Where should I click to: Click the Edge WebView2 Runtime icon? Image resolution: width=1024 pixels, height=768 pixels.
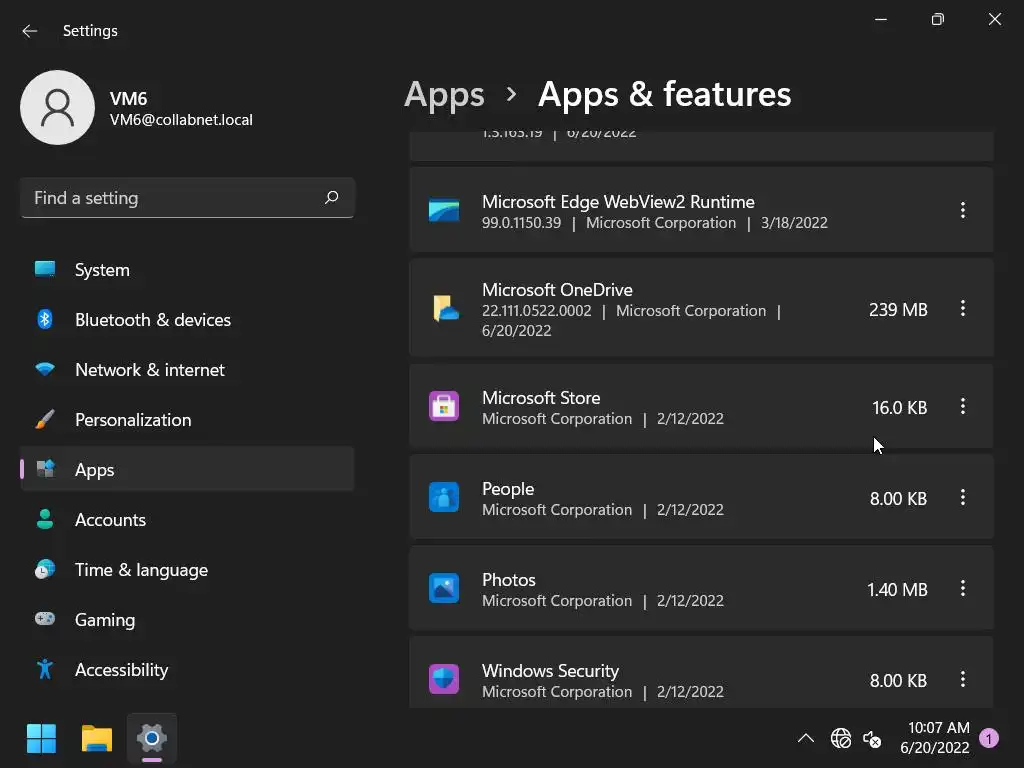click(x=444, y=211)
